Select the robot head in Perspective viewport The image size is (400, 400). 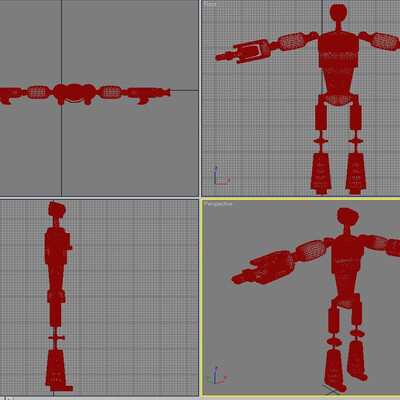348,216
